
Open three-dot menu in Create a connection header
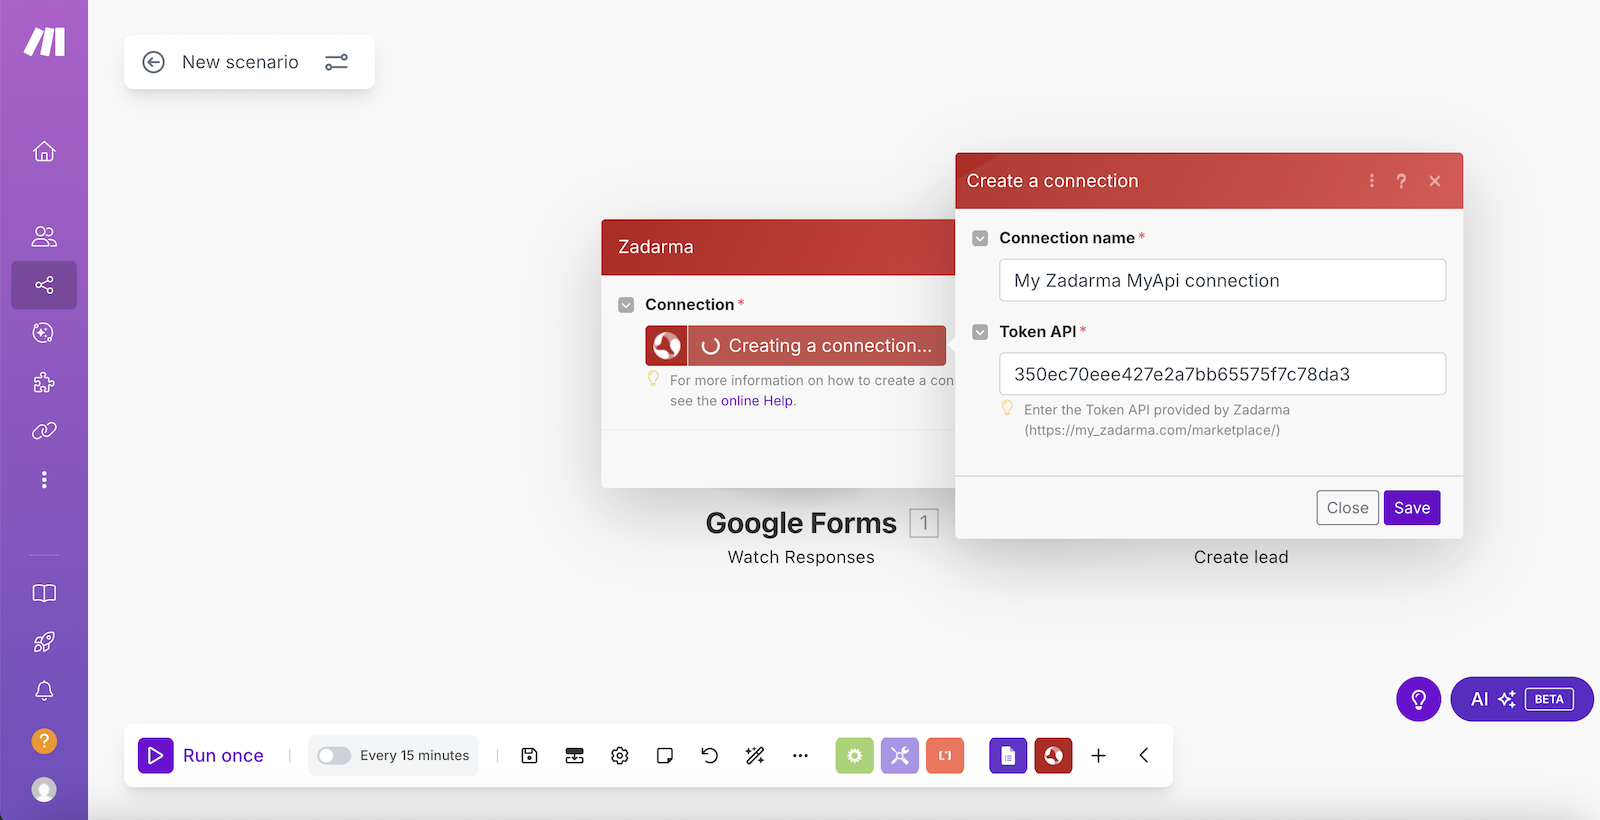(x=1371, y=181)
